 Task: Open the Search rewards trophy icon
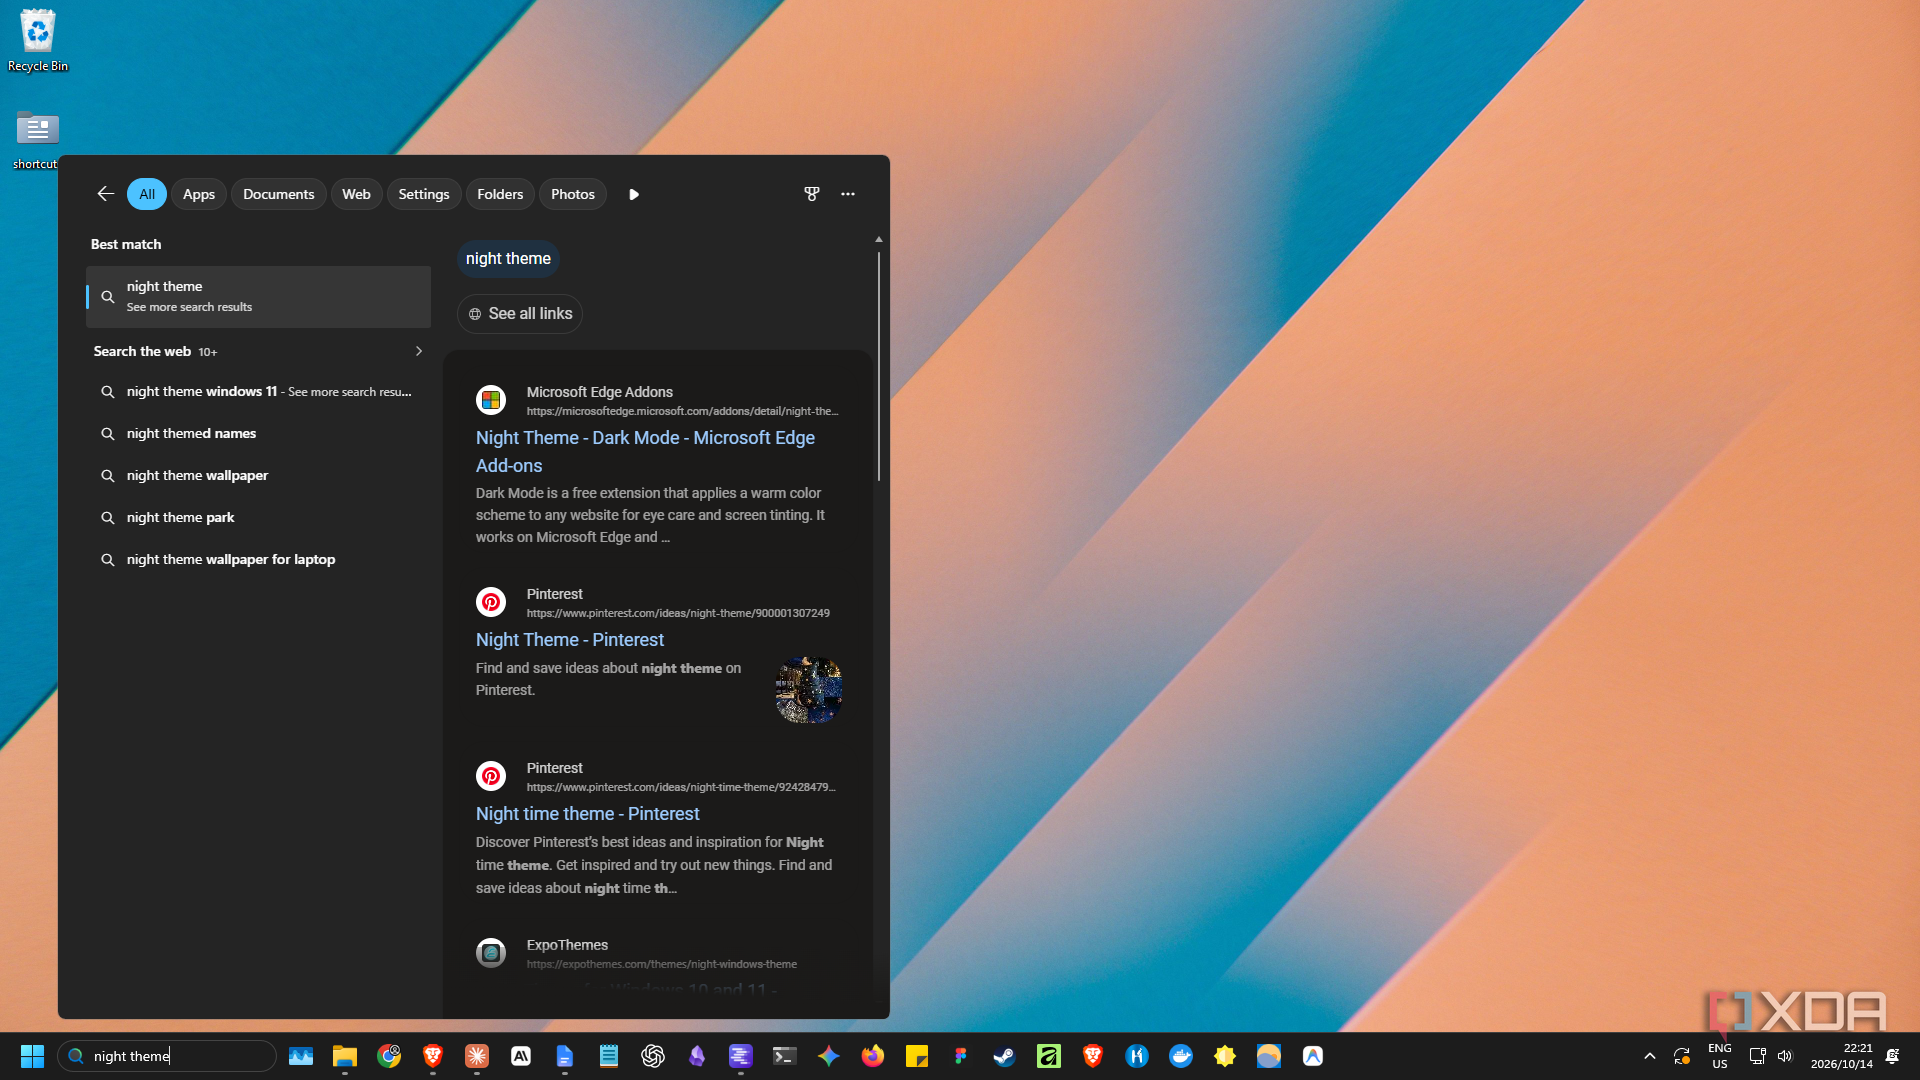pyautogui.click(x=812, y=194)
